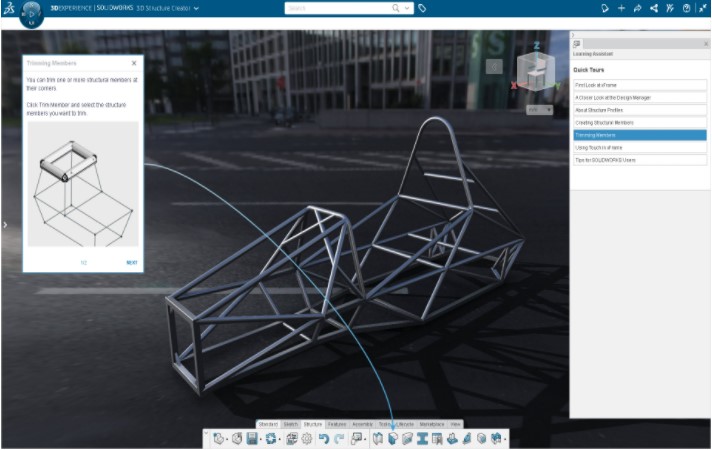Click the Redo arrow

[x=339, y=439]
